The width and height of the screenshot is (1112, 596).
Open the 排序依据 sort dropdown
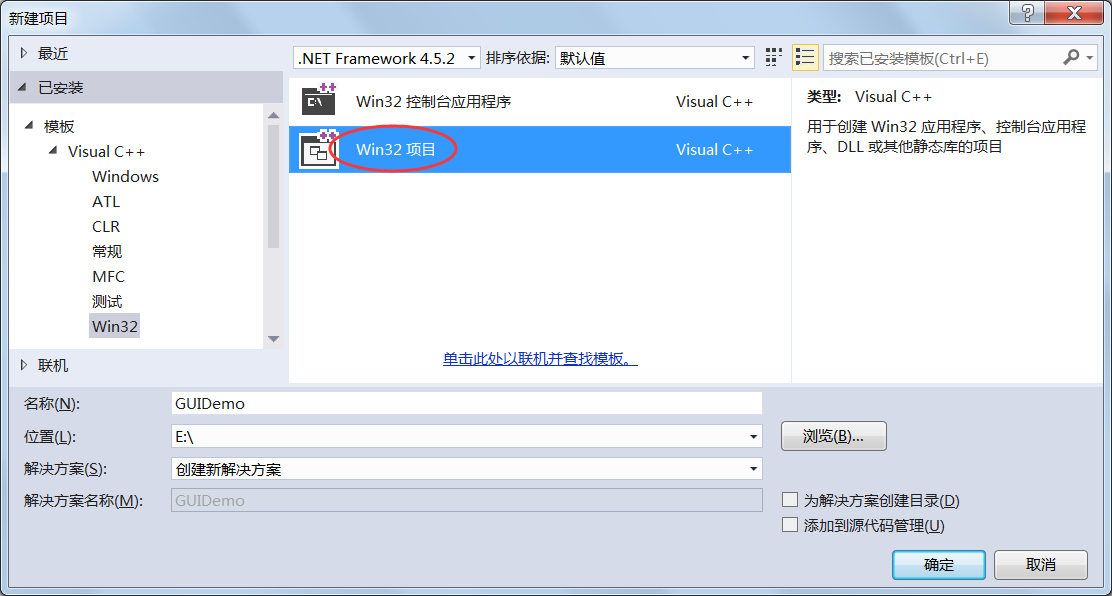(655, 58)
